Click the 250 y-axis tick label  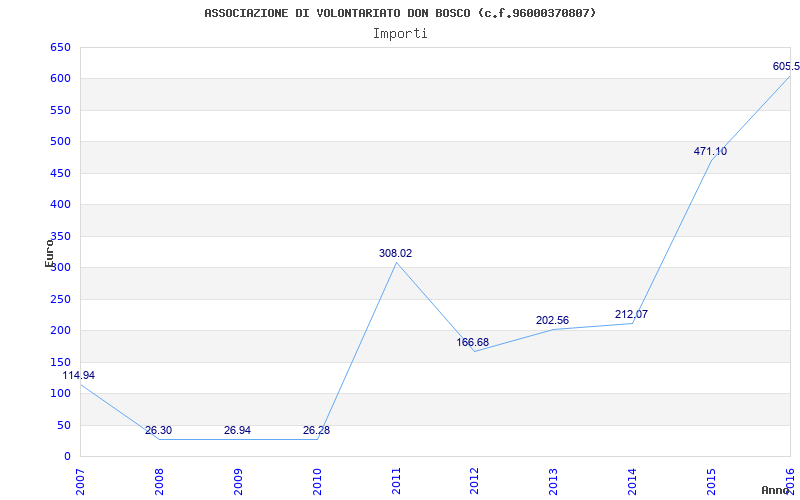pos(60,299)
